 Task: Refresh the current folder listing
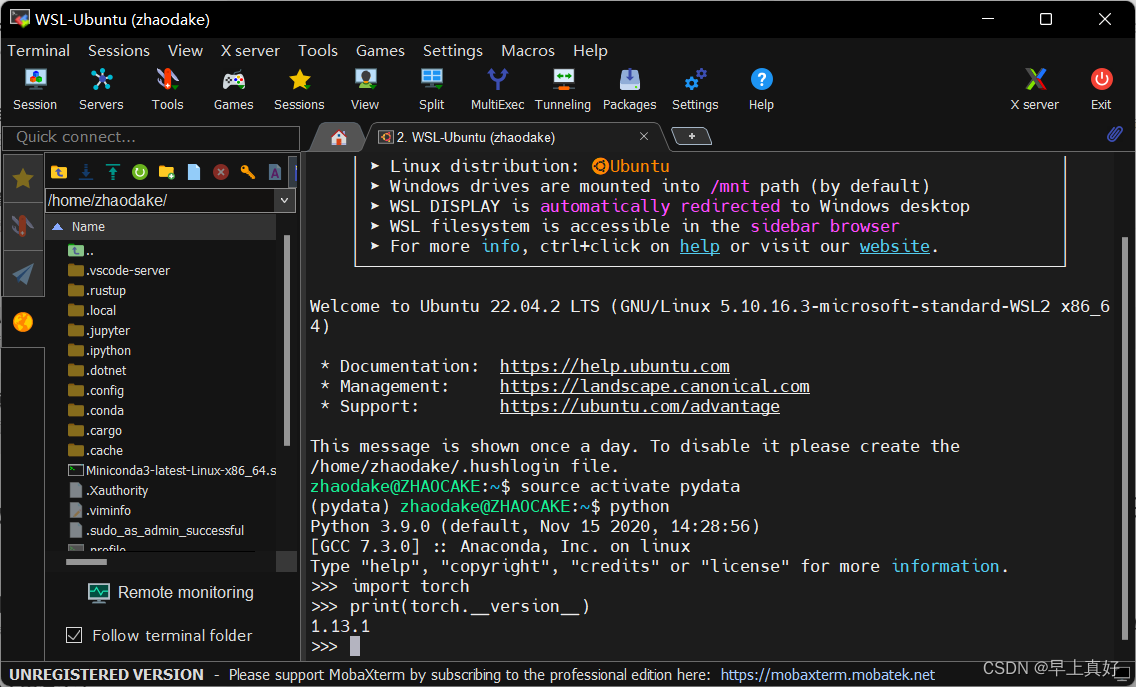coord(140,172)
